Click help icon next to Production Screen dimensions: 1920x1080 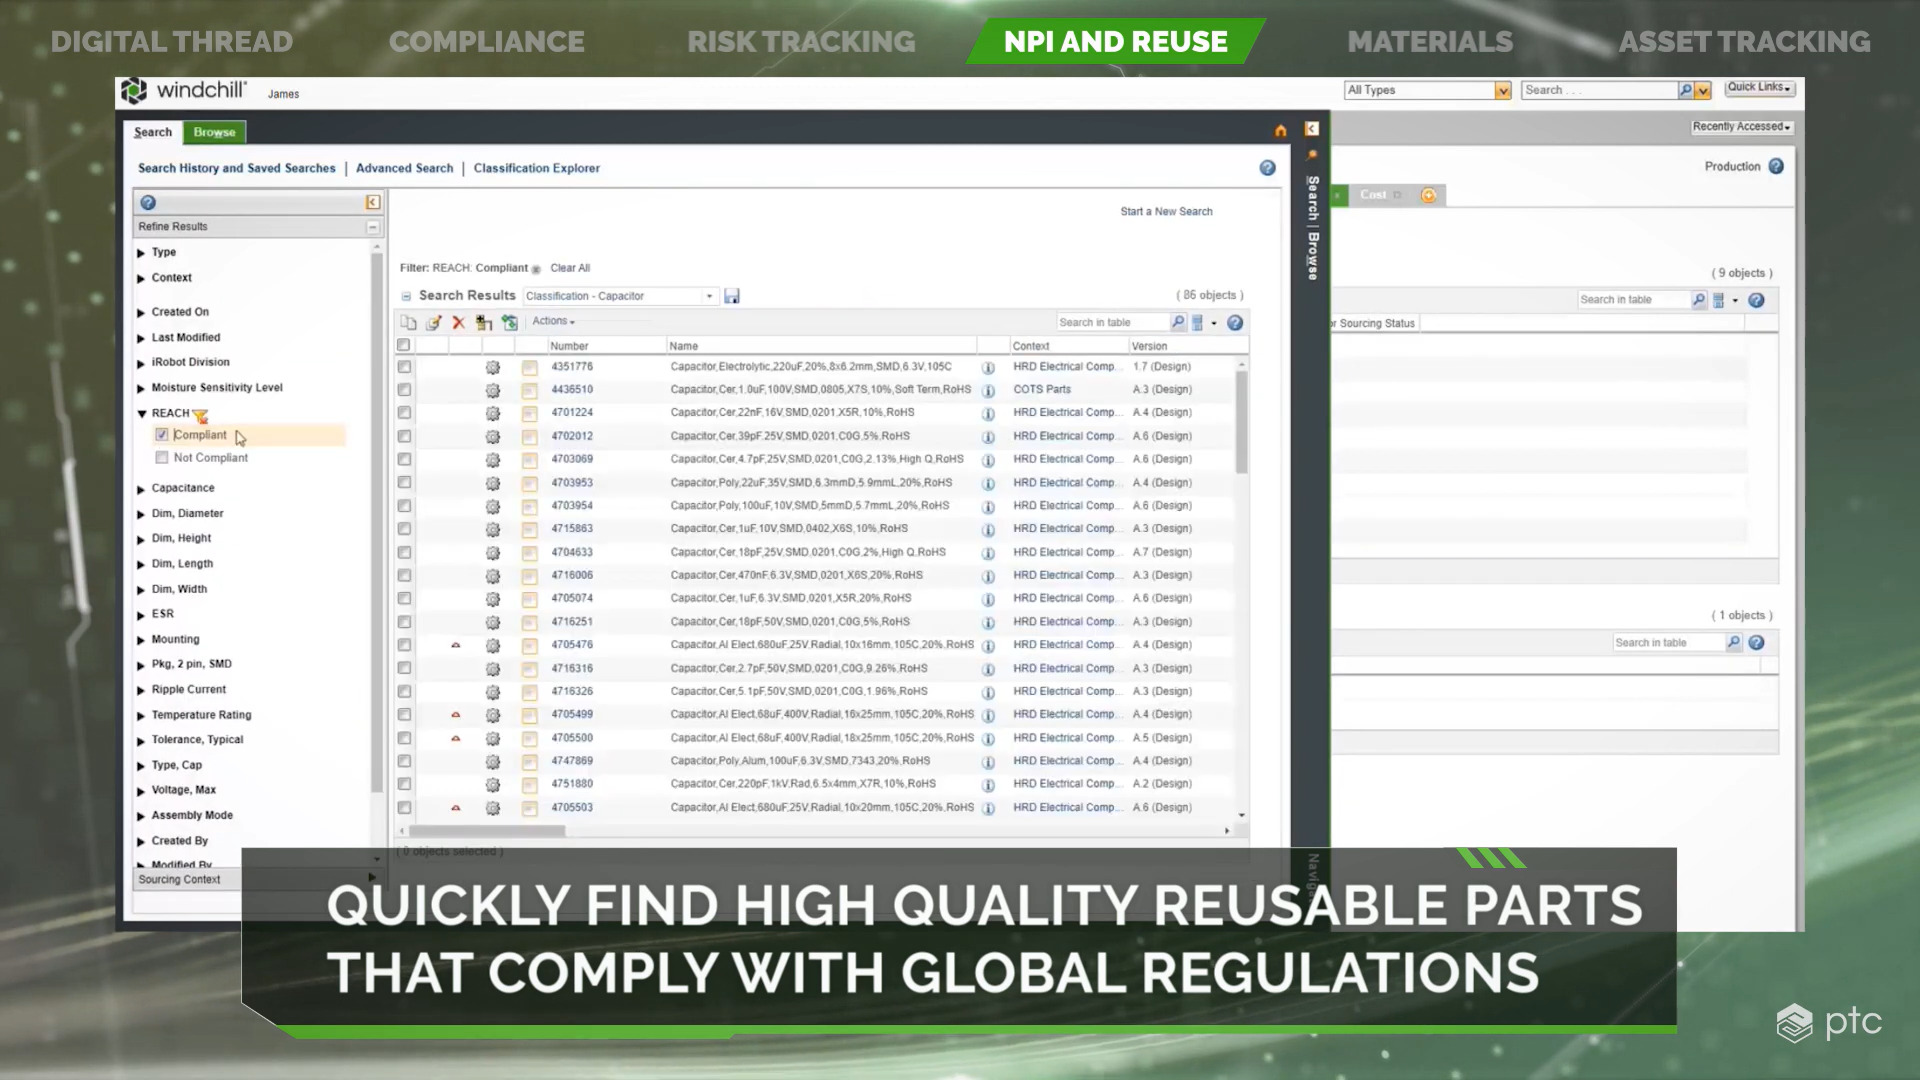(x=1776, y=166)
